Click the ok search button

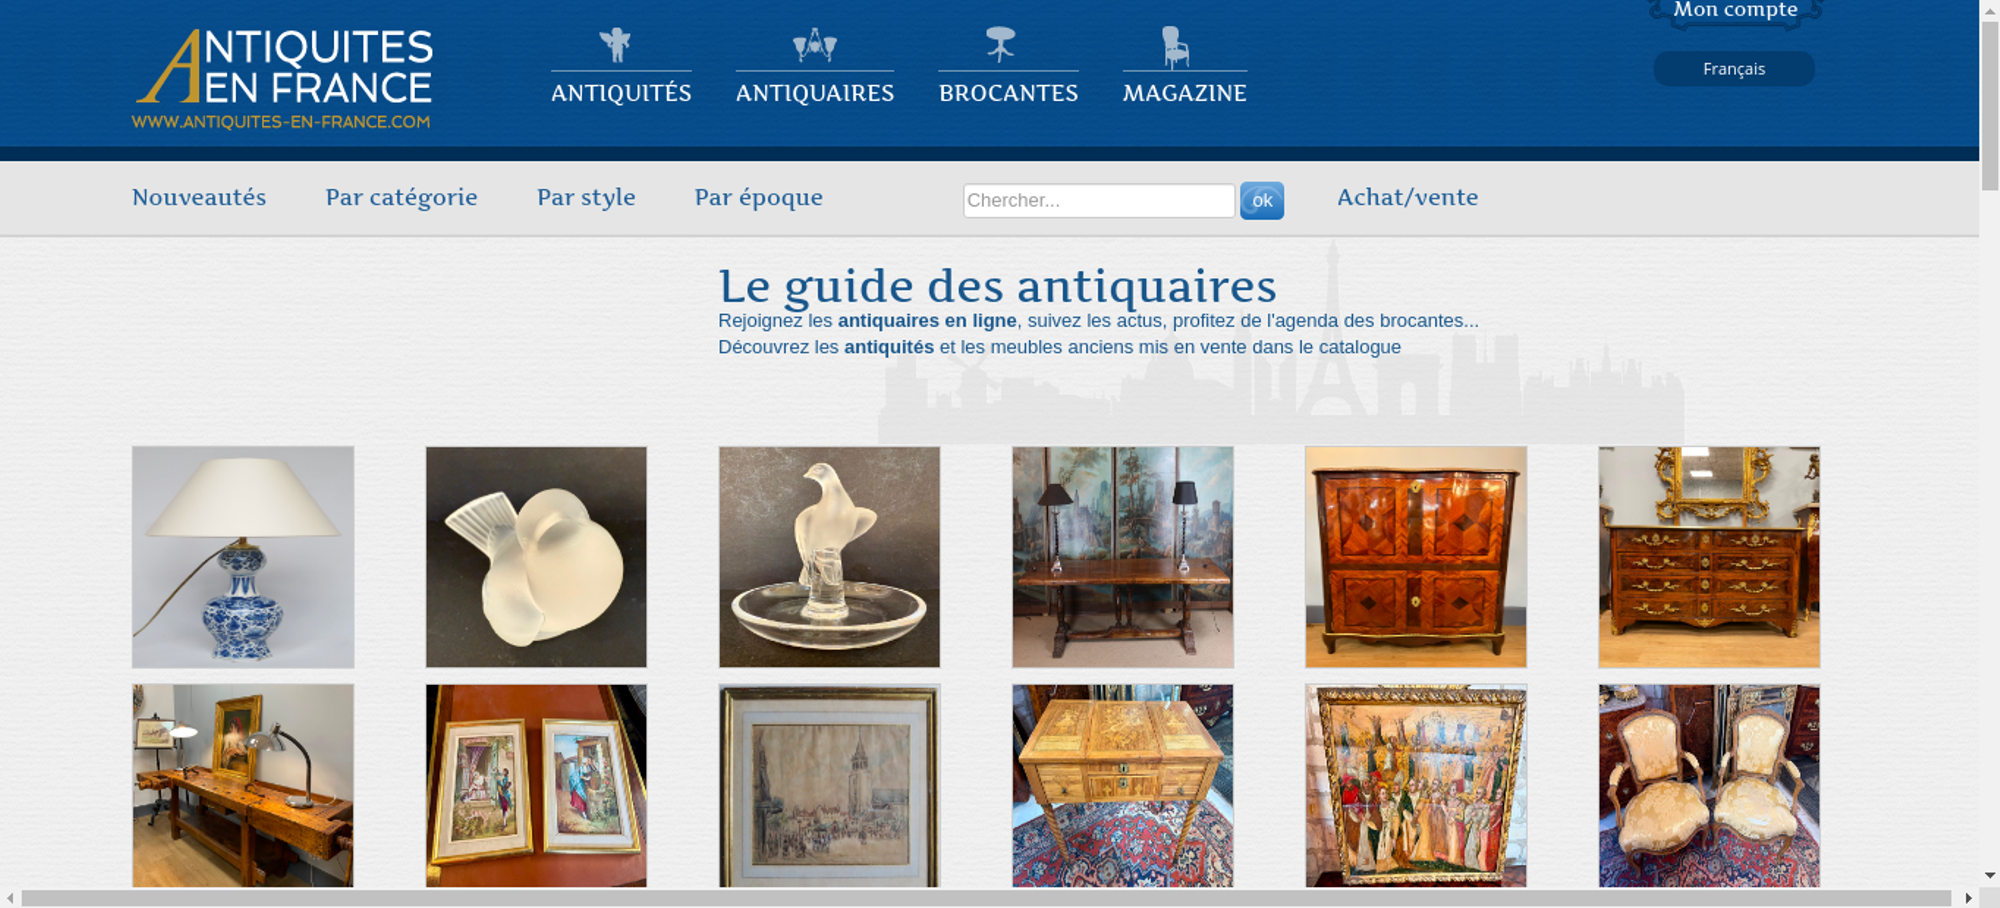point(1262,200)
